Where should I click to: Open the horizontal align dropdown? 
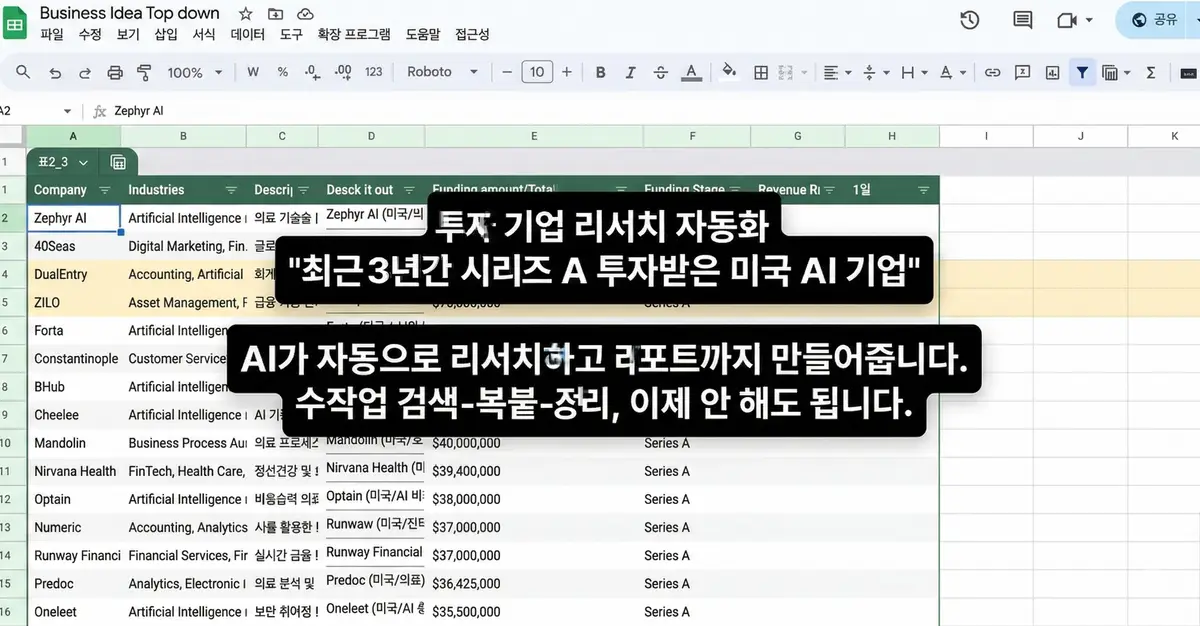(836, 72)
